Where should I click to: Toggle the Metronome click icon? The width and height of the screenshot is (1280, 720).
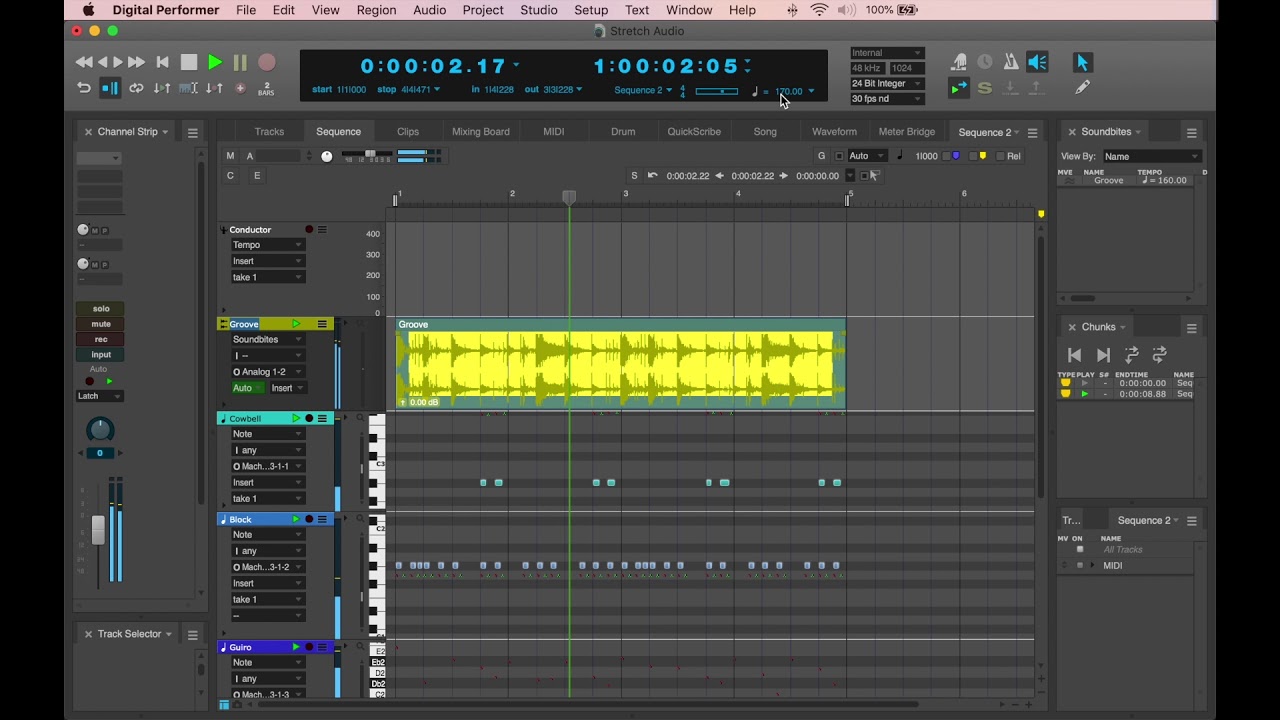1011,62
